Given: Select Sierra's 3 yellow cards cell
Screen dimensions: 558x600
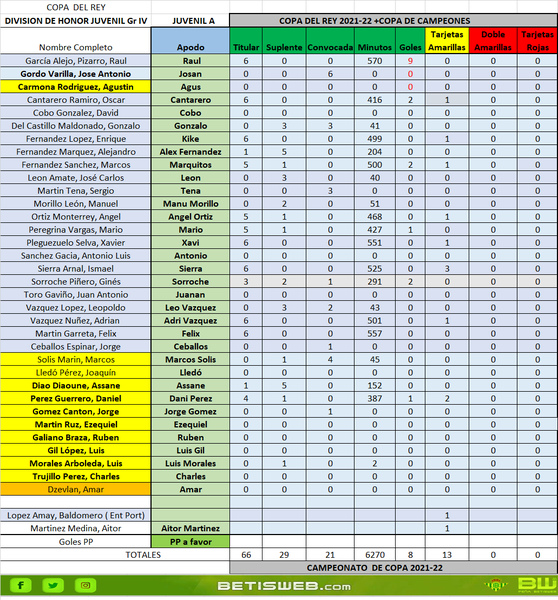Looking at the screenshot, I should 447,269.
